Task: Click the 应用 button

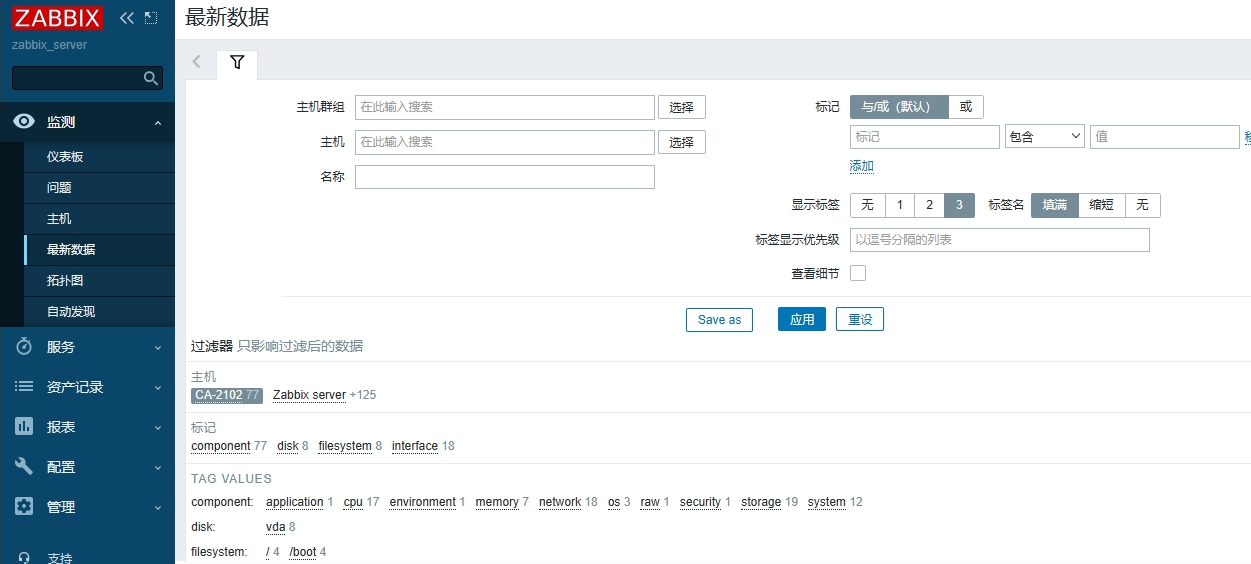Action: 802,320
